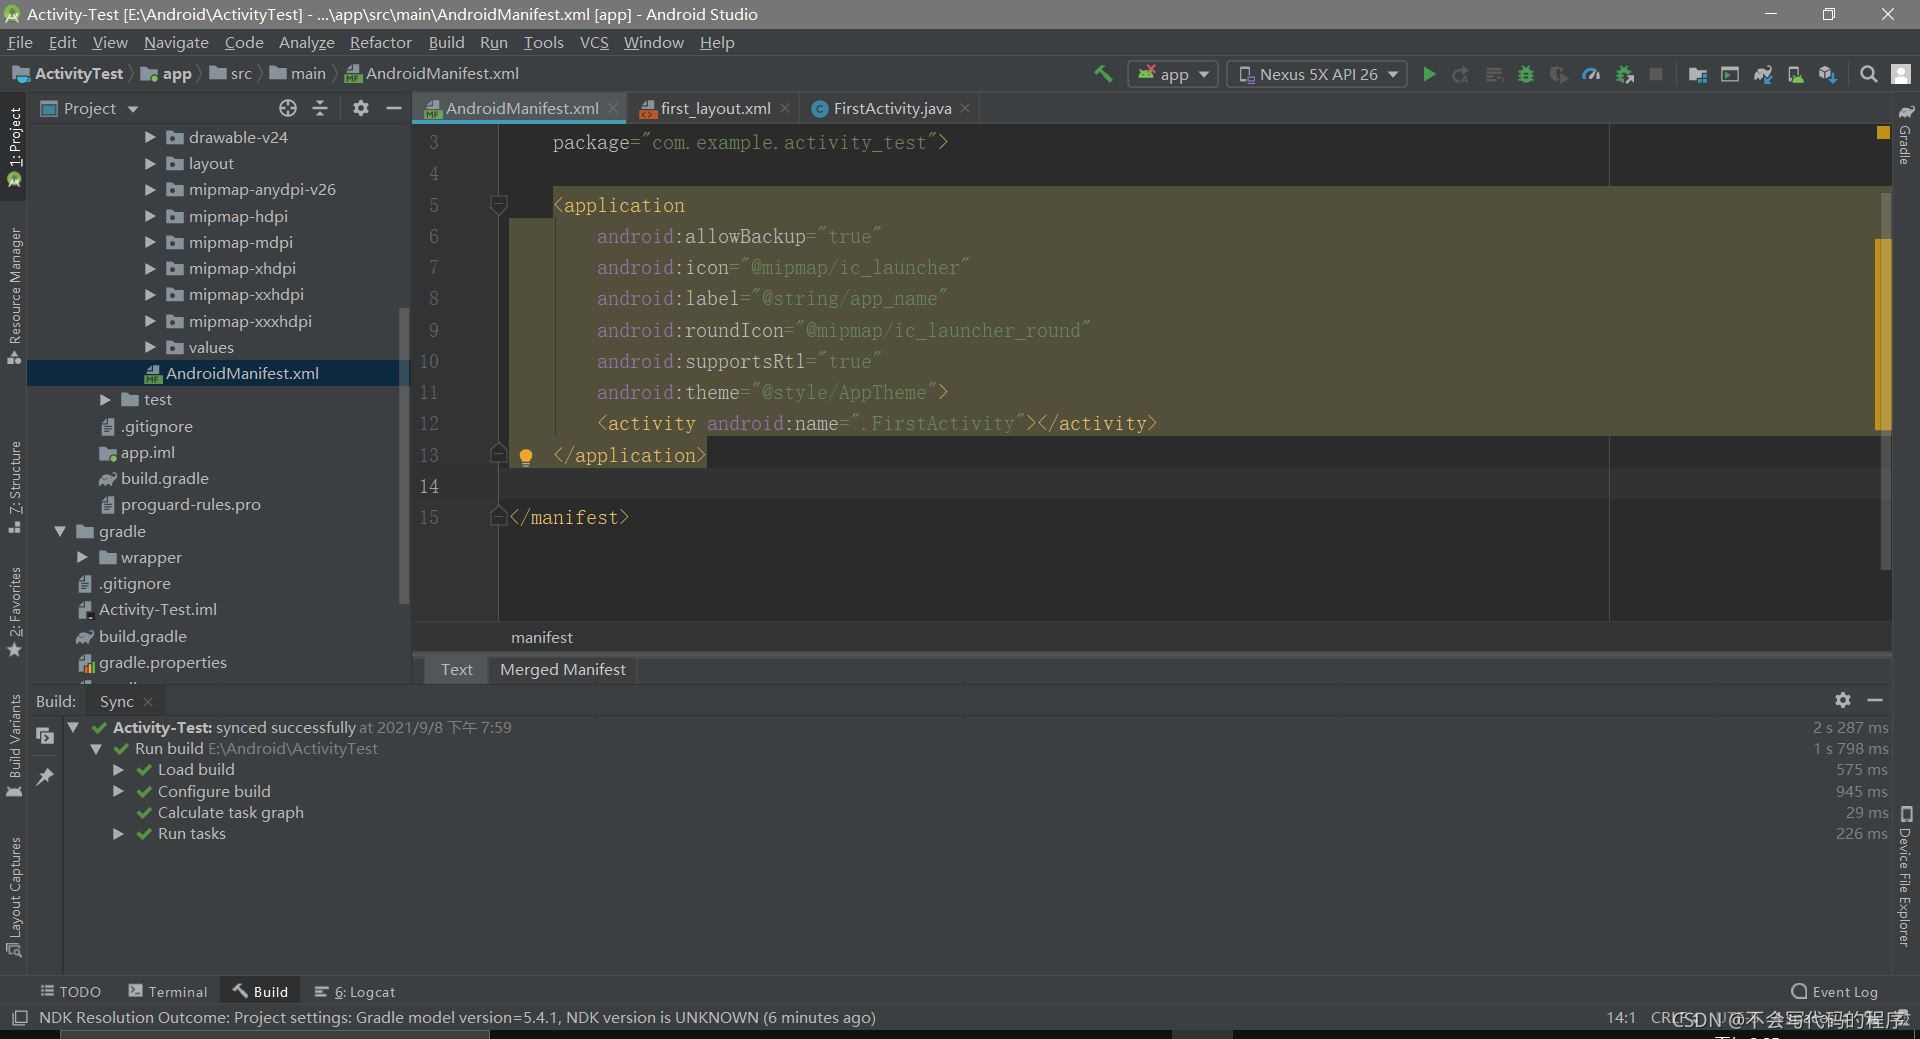This screenshot has width=1920, height=1039.
Task: Open the 6: Logcat tool window
Action: coord(355,991)
